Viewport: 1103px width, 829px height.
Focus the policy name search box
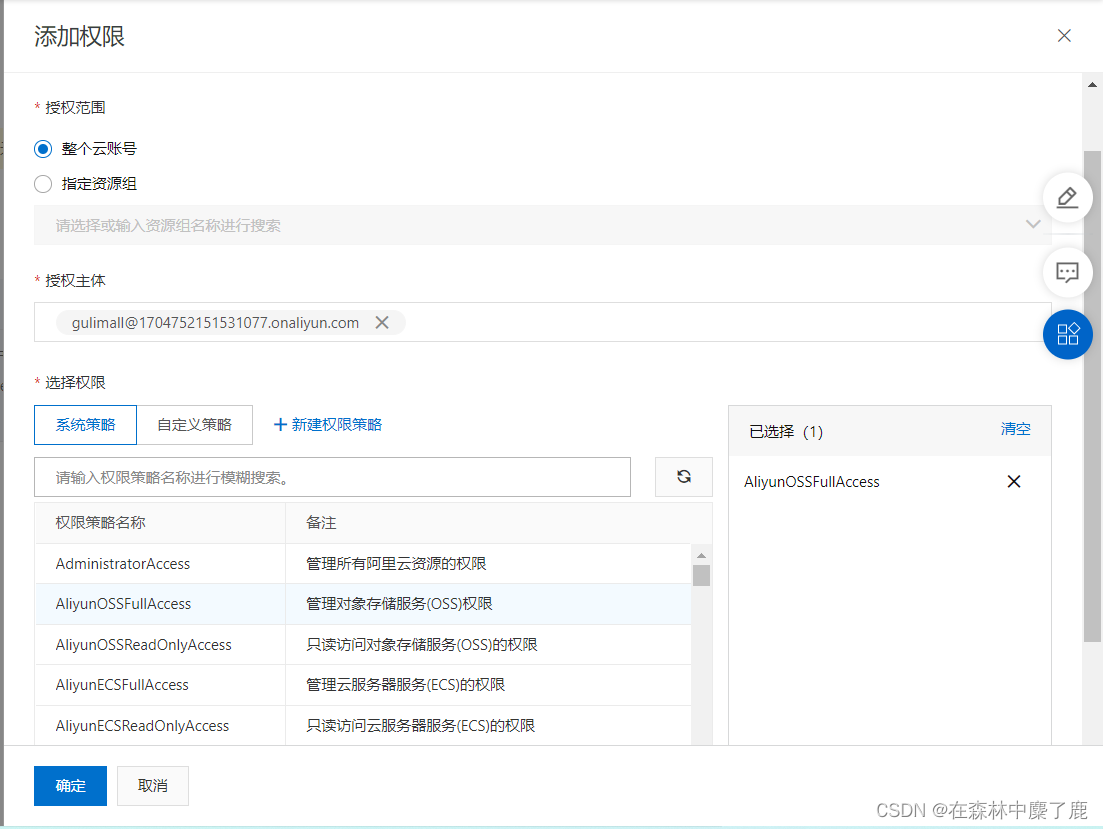tap(332, 477)
